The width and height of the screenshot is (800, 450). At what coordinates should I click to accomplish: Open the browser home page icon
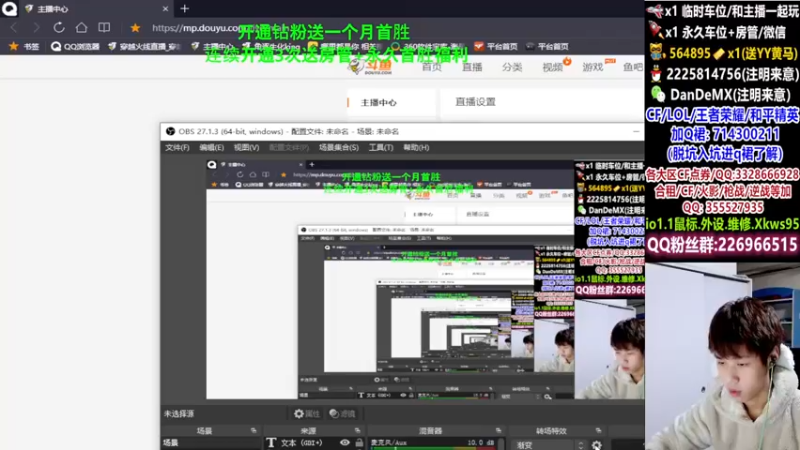[x=81, y=28]
